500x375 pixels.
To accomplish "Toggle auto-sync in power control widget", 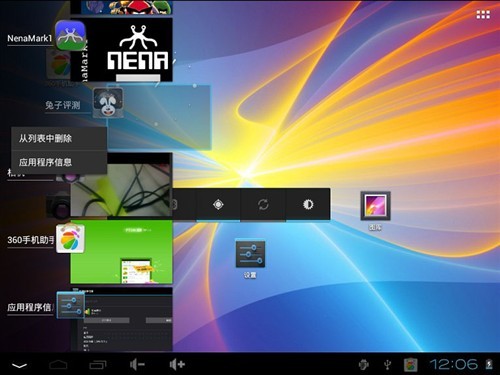I will point(263,204).
